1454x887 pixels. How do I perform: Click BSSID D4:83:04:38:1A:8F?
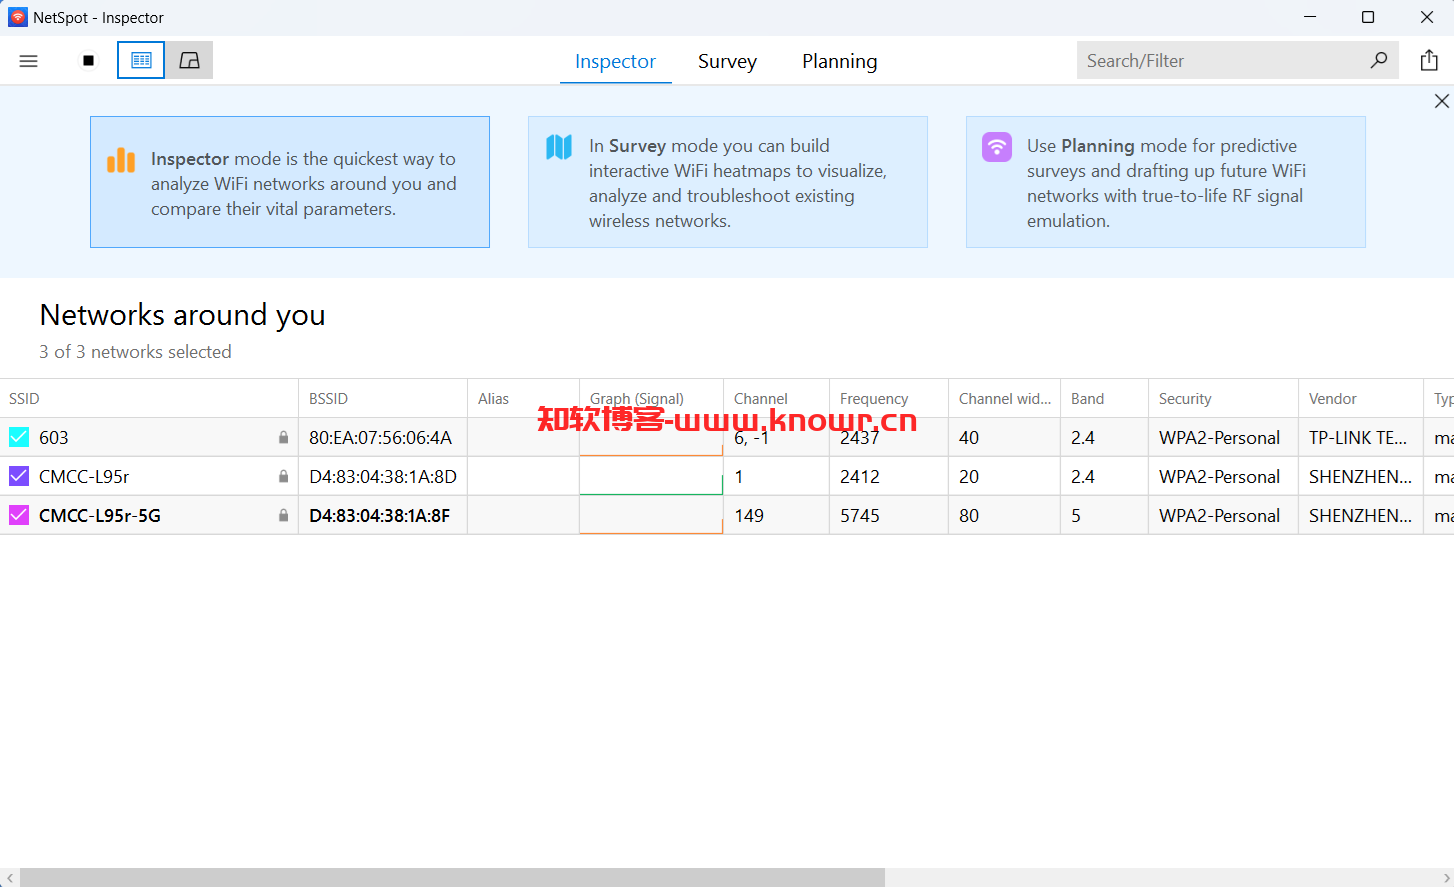coord(379,515)
